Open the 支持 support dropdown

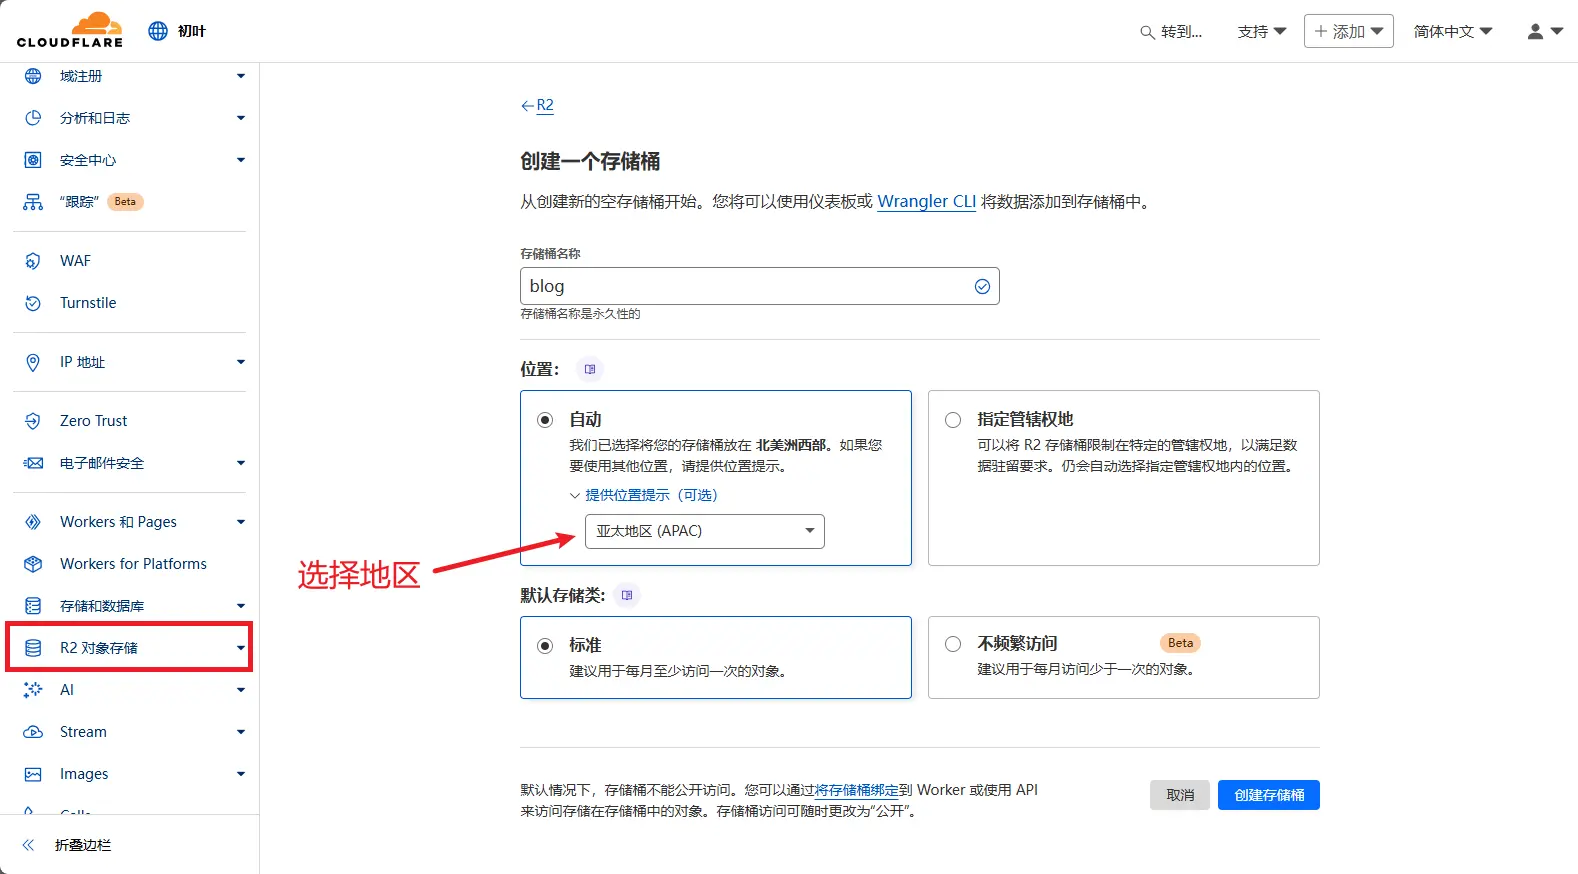click(x=1262, y=32)
